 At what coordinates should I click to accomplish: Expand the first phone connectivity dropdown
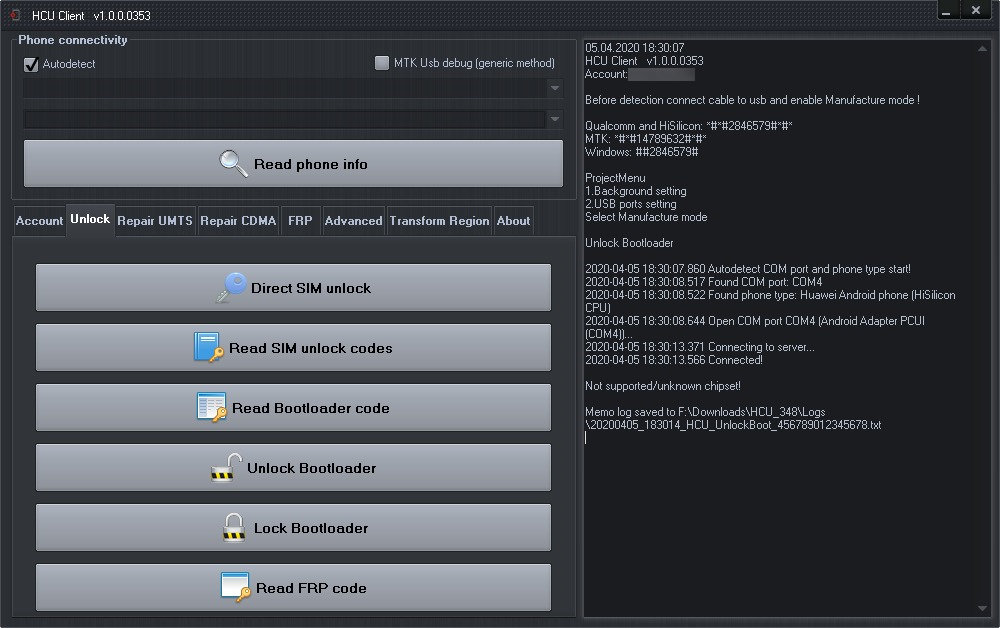[555, 88]
